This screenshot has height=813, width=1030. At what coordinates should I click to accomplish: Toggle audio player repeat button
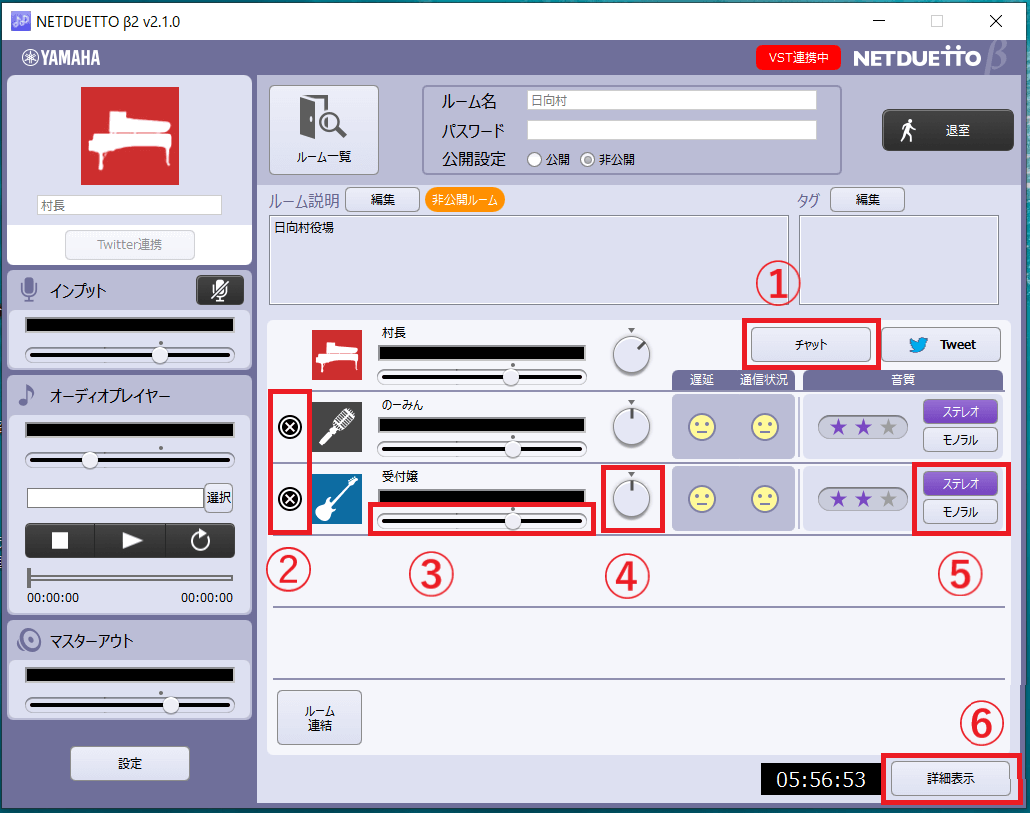(200, 540)
